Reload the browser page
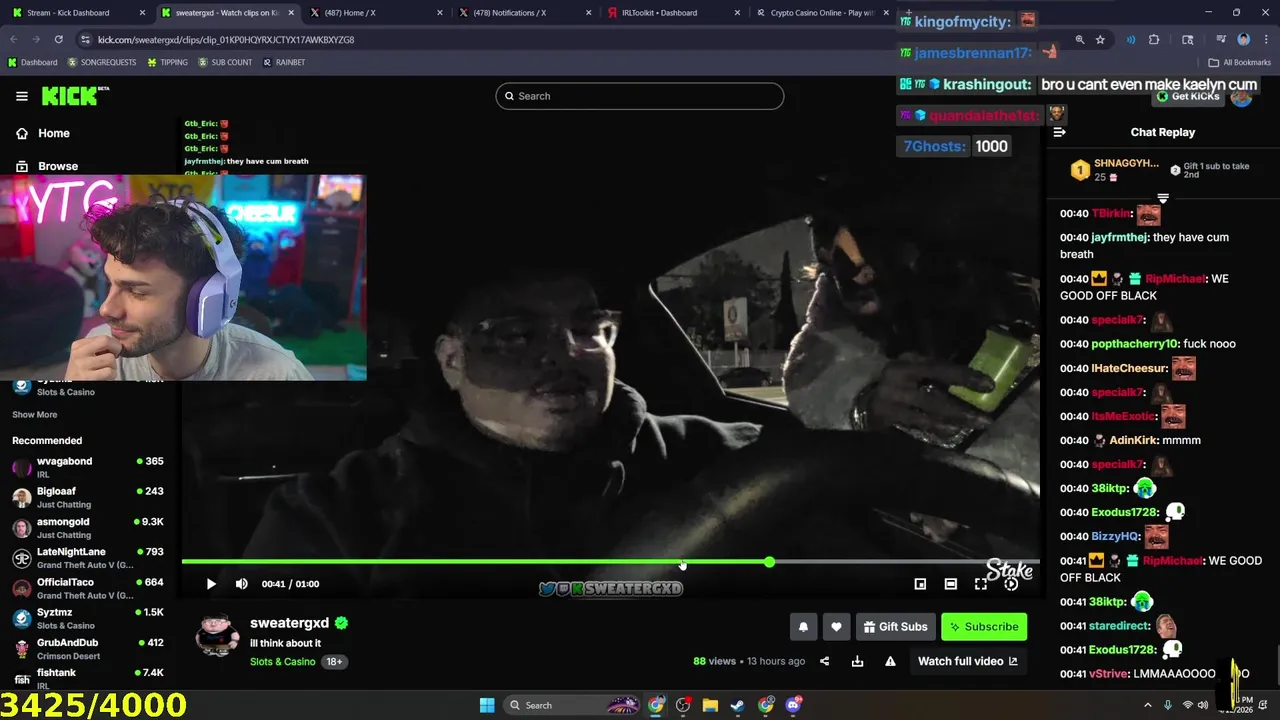Image resolution: width=1280 pixels, height=720 pixels. pyautogui.click(x=59, y=39)
